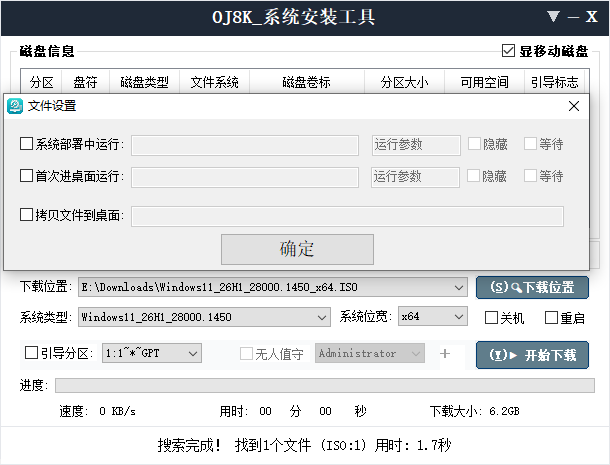Image resolution: width=610 pixels, height=465 pixels.
Task: Click the 进度 progress bar
Action: click(324, 385)
